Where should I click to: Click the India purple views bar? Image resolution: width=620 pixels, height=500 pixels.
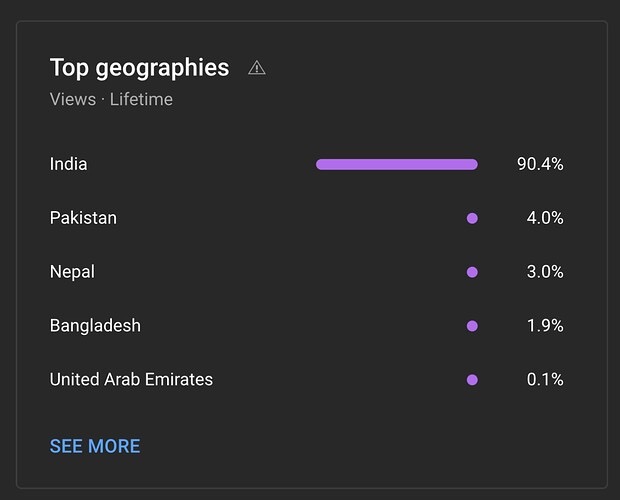point(397,164)
